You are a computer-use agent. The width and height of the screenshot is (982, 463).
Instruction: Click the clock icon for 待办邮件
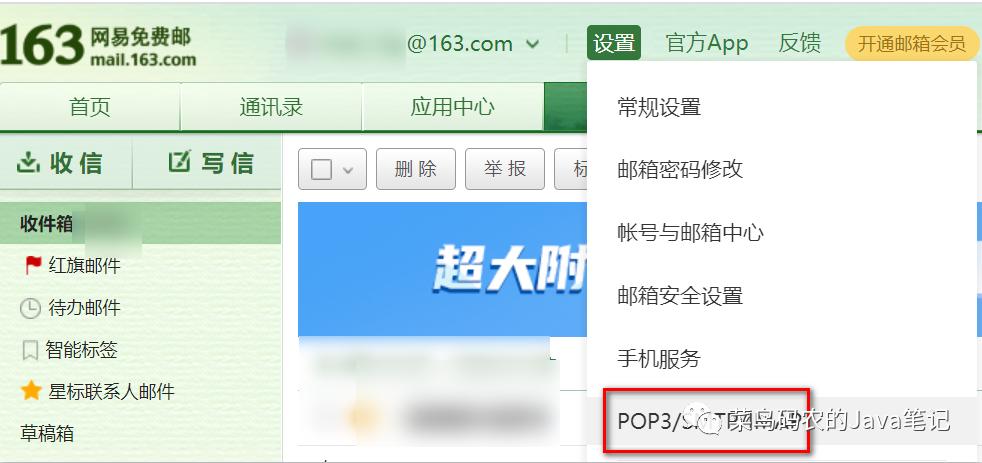point(30,308)
